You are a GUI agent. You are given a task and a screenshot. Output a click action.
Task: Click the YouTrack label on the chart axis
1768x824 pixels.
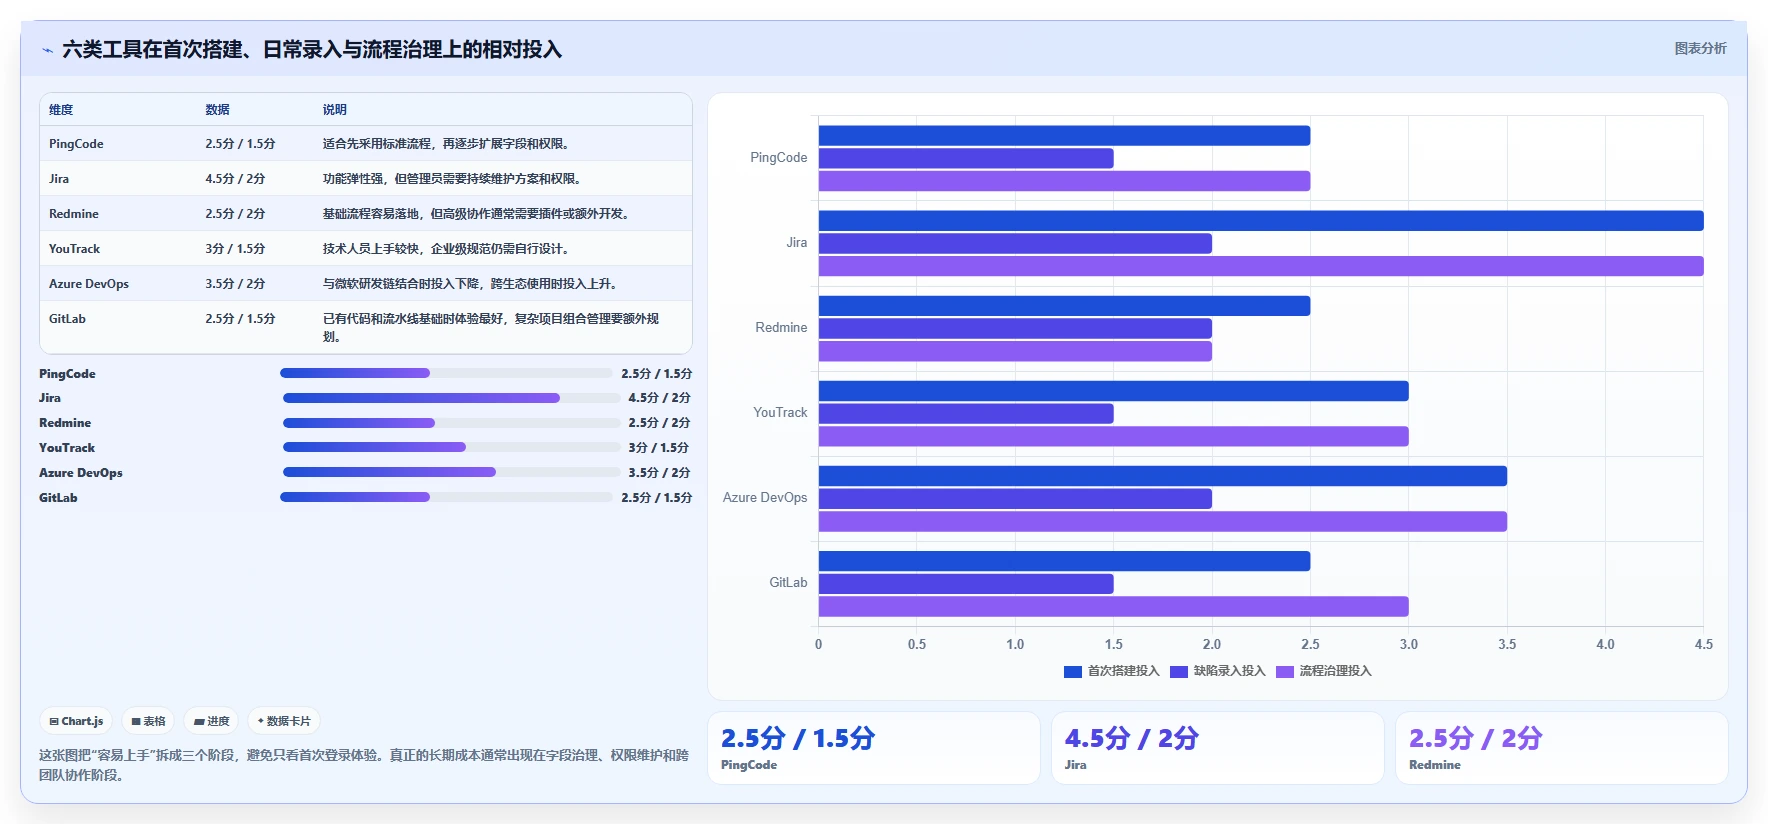click(x=780, y=412)
